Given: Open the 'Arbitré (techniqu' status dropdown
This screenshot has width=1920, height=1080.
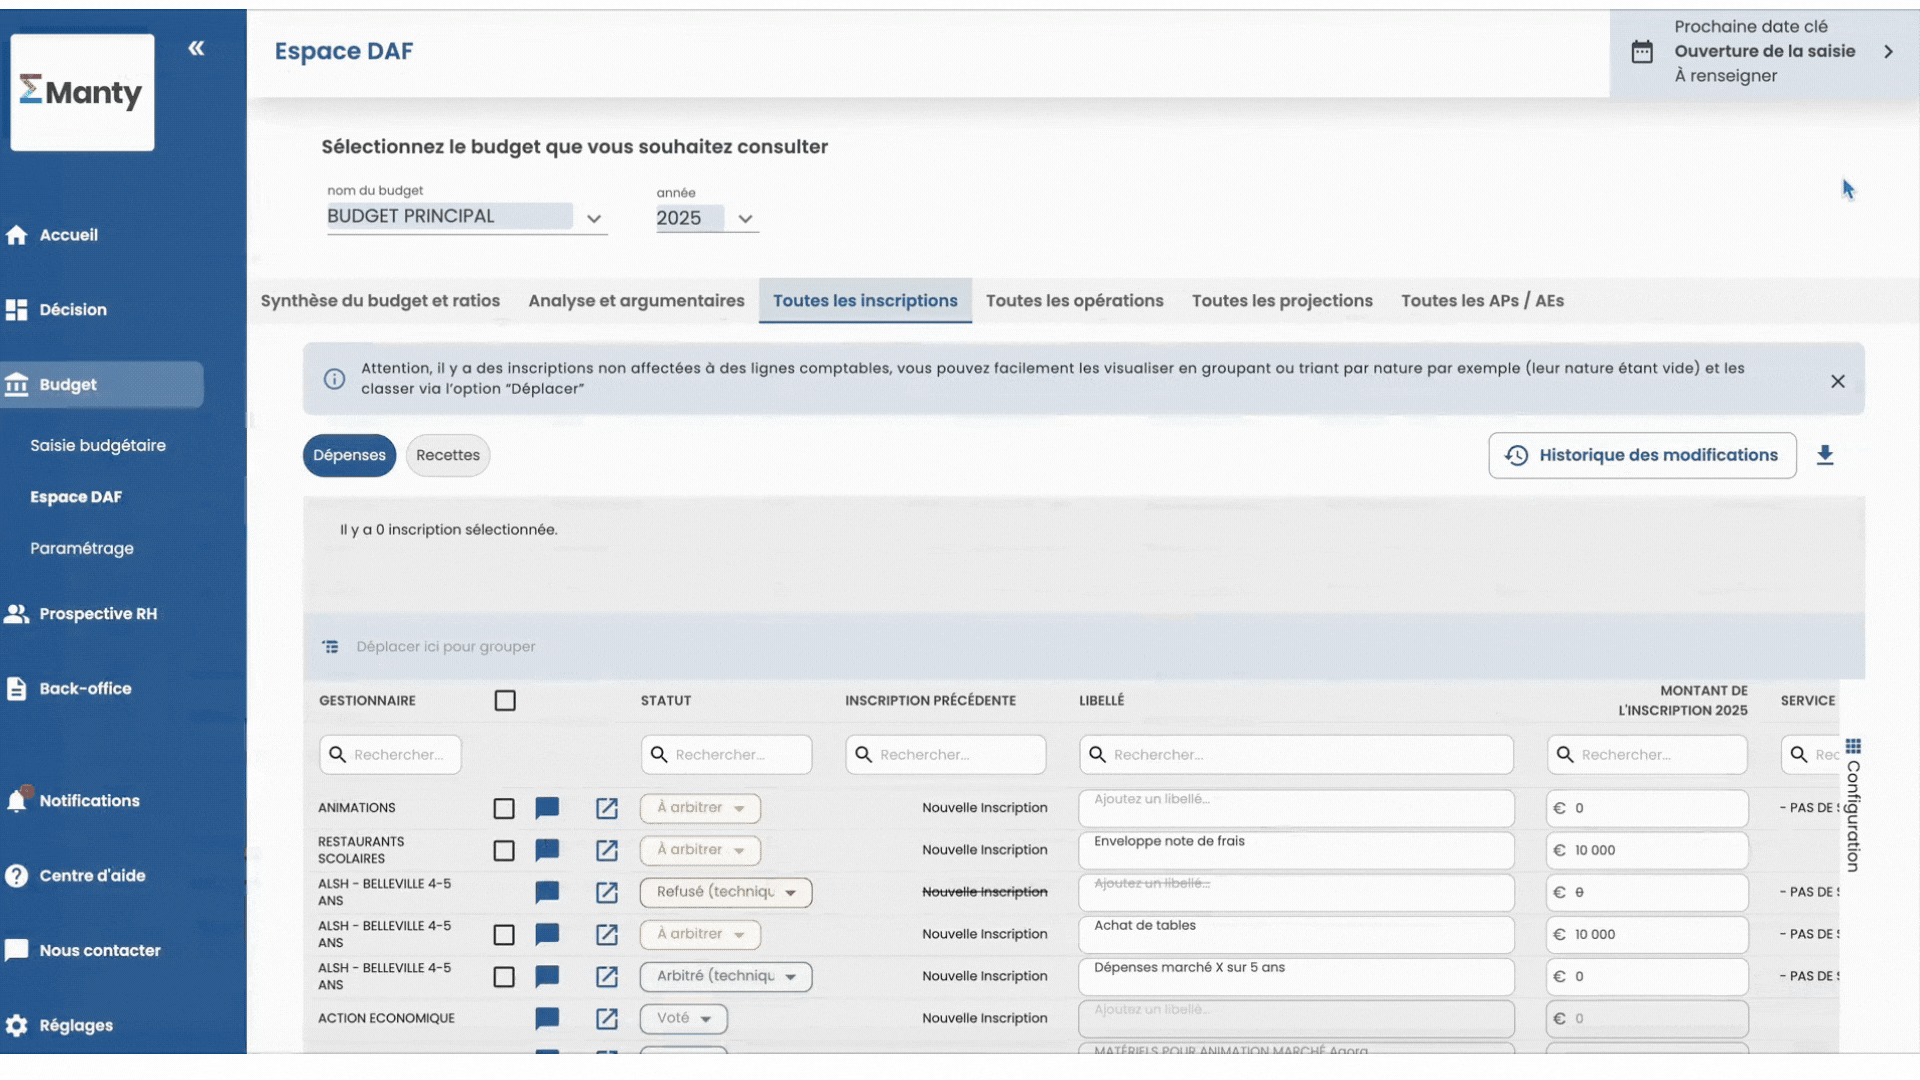Looking at the screenshot, I should (726, 976).
